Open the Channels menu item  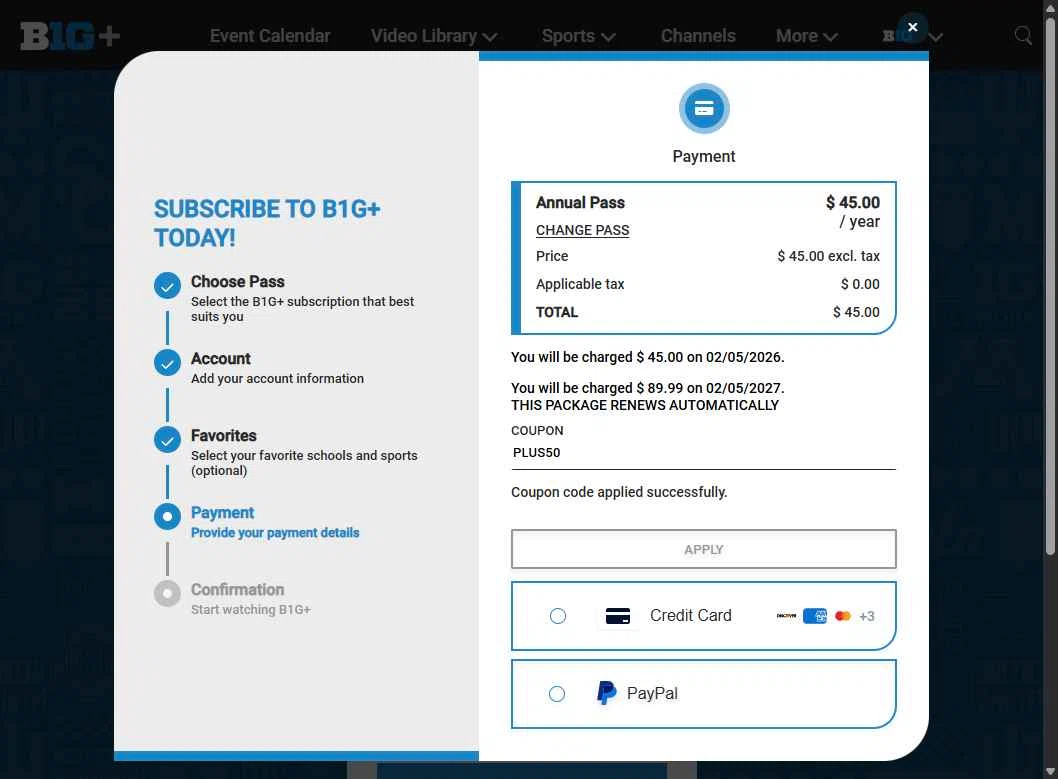click(x=698, y=36)
